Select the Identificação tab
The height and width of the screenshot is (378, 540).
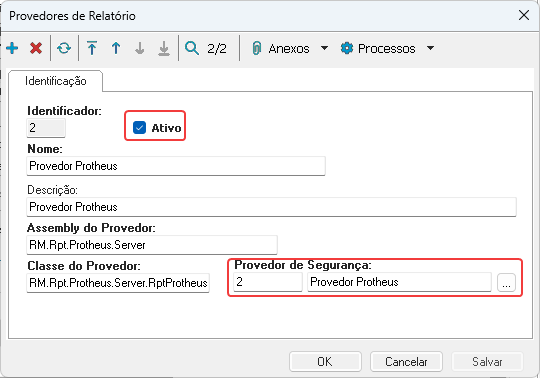click(x=55, y=81)
